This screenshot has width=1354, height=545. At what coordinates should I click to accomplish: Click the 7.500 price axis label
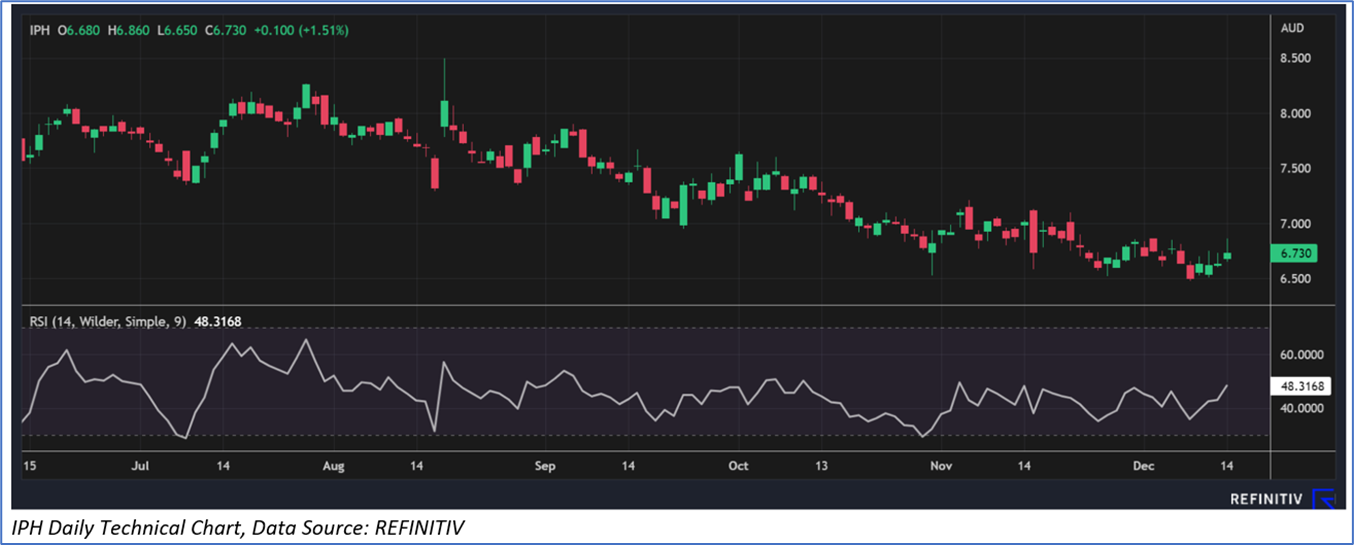pos(1295,169)
